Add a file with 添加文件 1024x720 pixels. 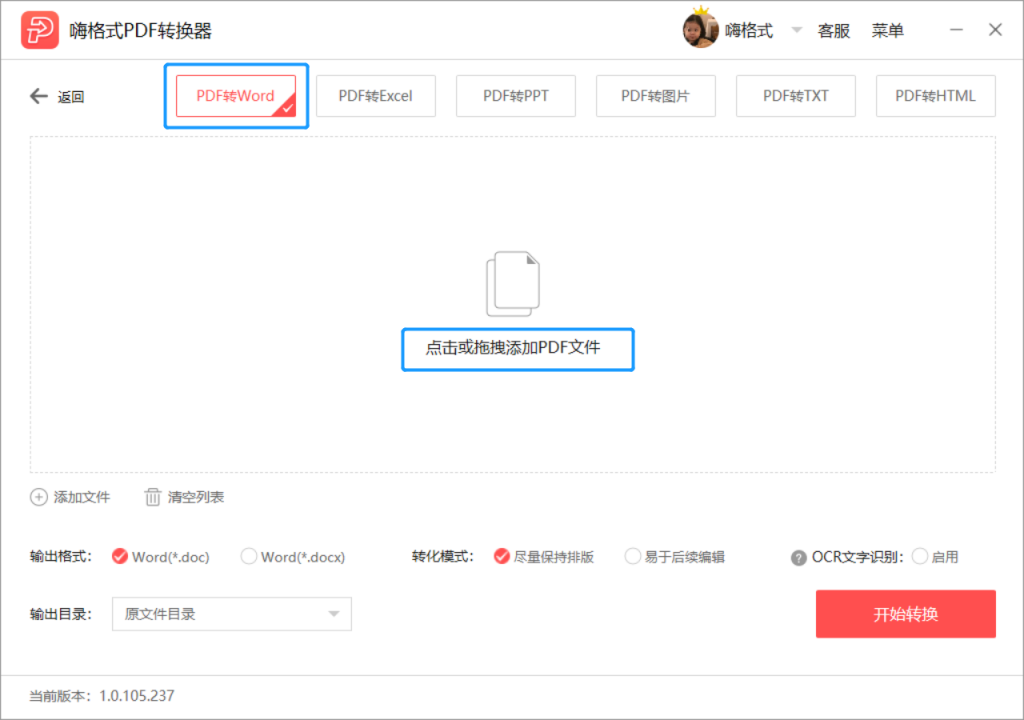pyautogui.click(x=70, y=497)
